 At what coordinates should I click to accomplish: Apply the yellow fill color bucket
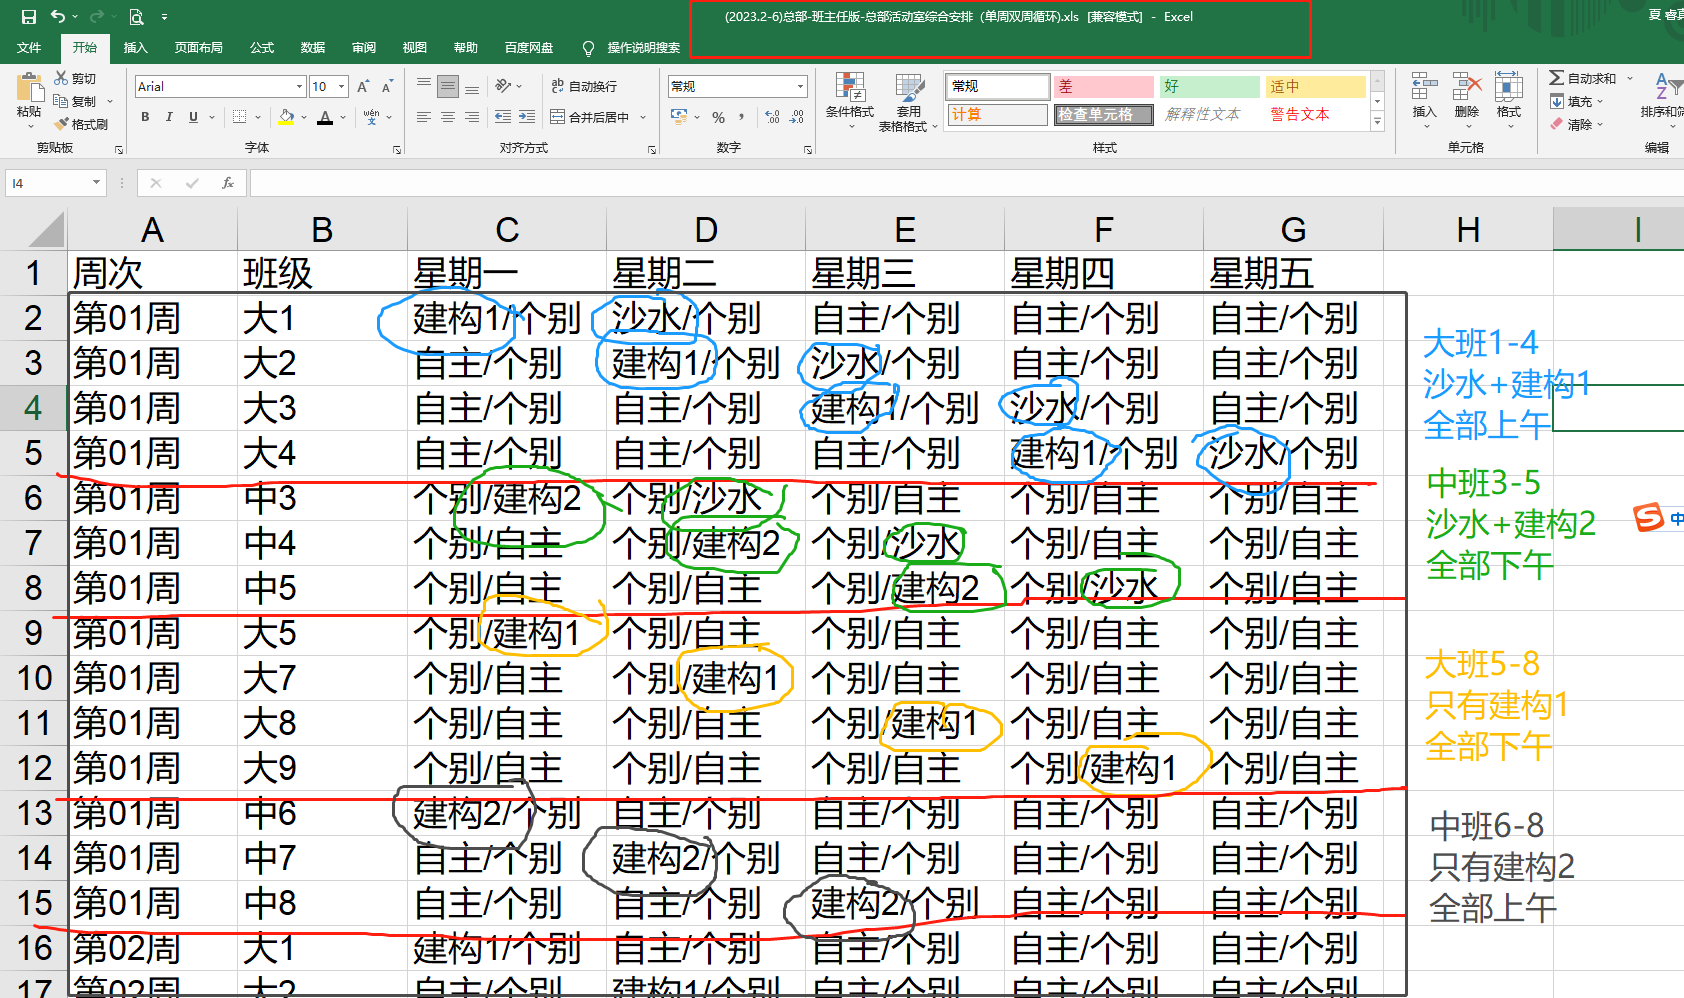pos(287,117)
